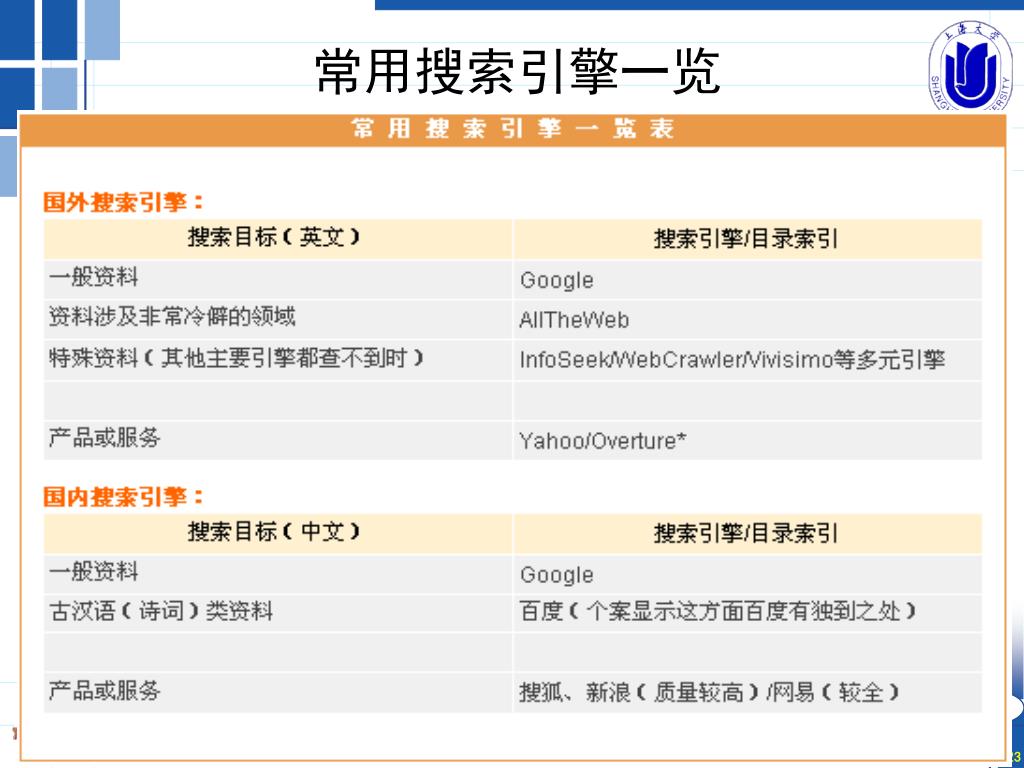The height and width of the screenshot is (768, 1024).
Task: Click the AllTheWeb cell
Action: 747,319
